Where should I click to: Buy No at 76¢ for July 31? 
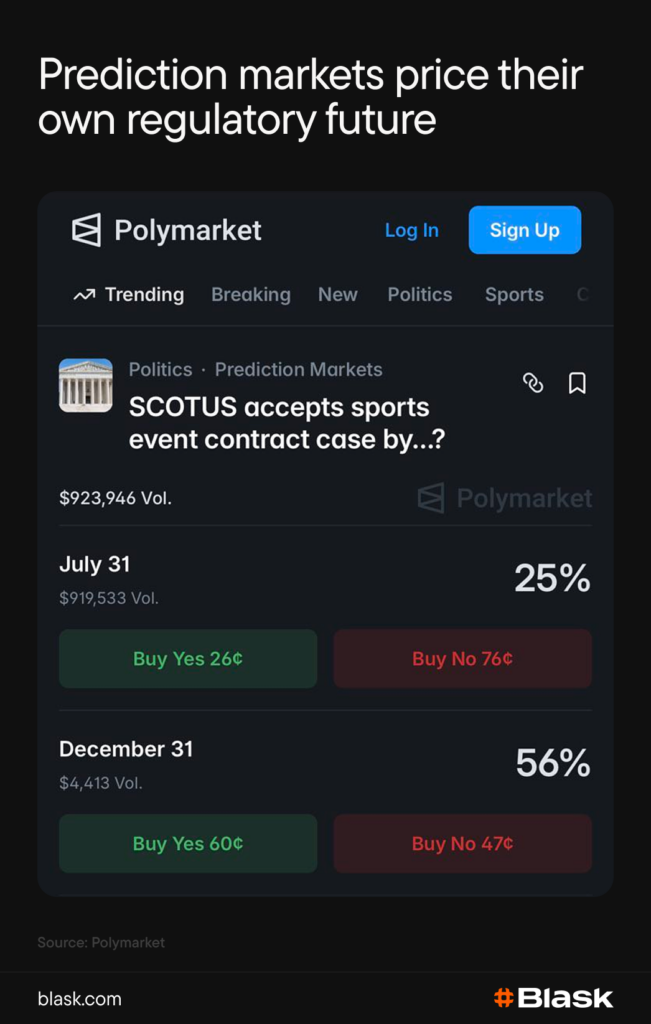coord(462,659)
